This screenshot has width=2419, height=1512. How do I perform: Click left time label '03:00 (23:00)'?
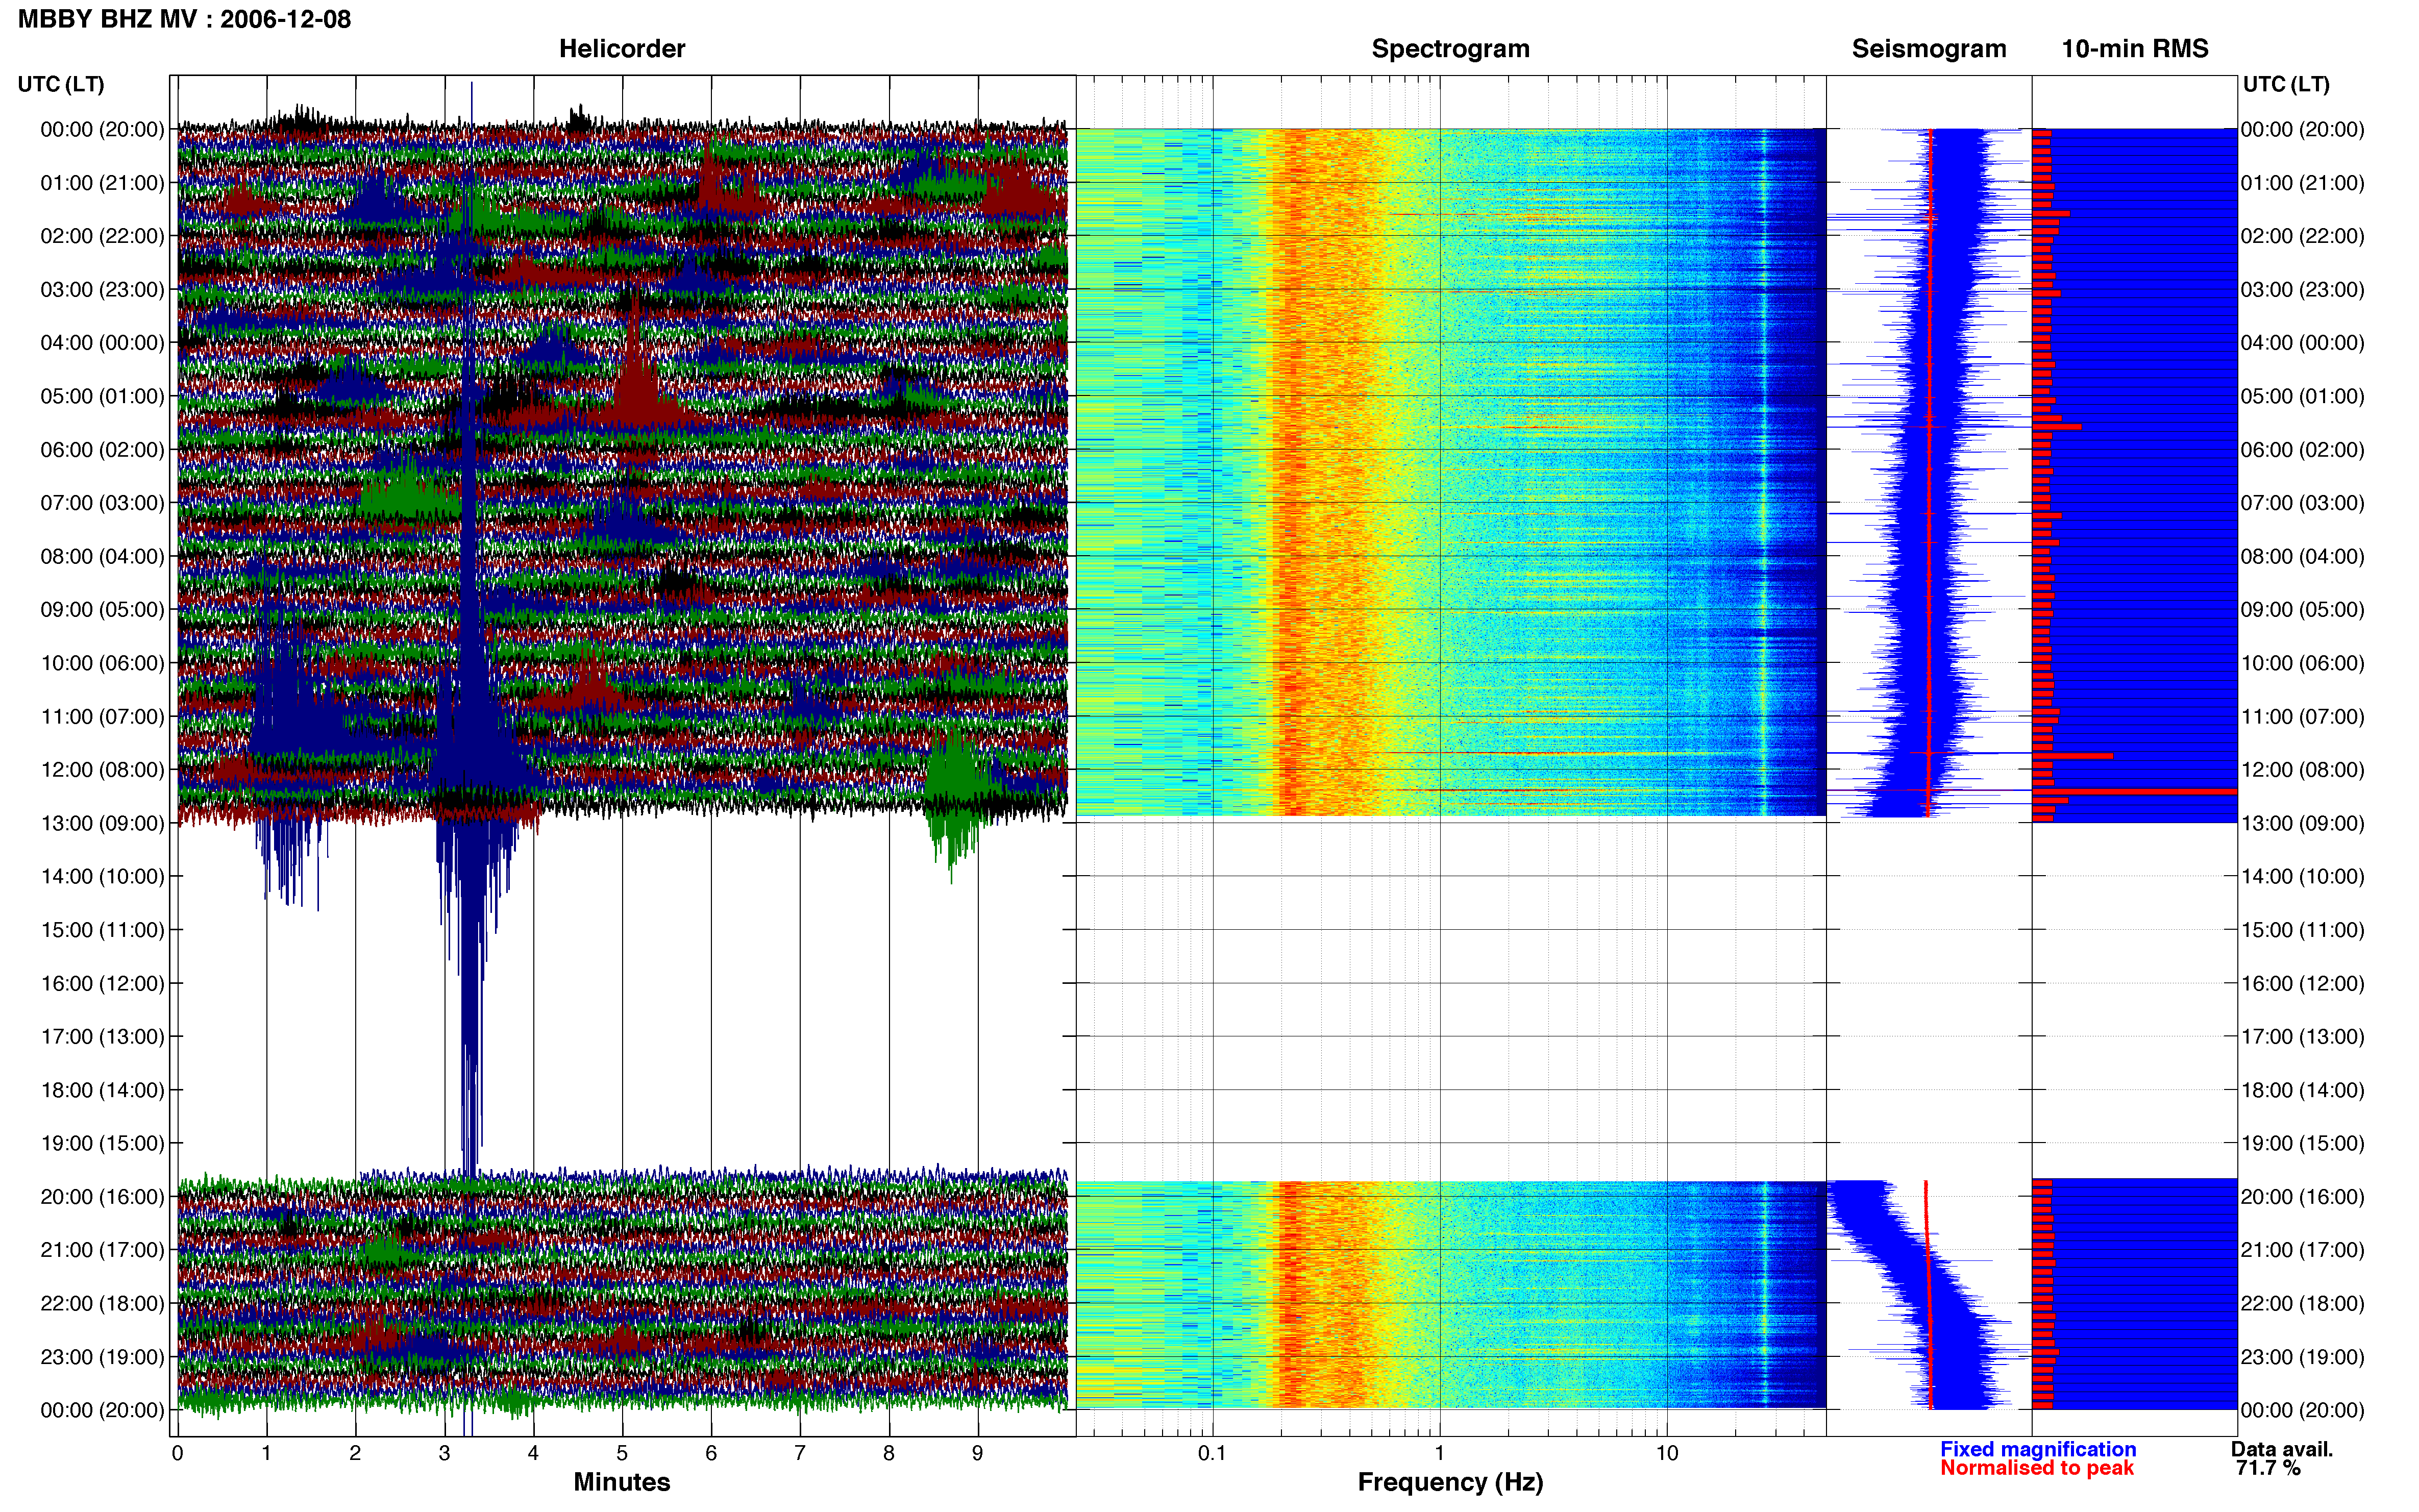(102, 290)
